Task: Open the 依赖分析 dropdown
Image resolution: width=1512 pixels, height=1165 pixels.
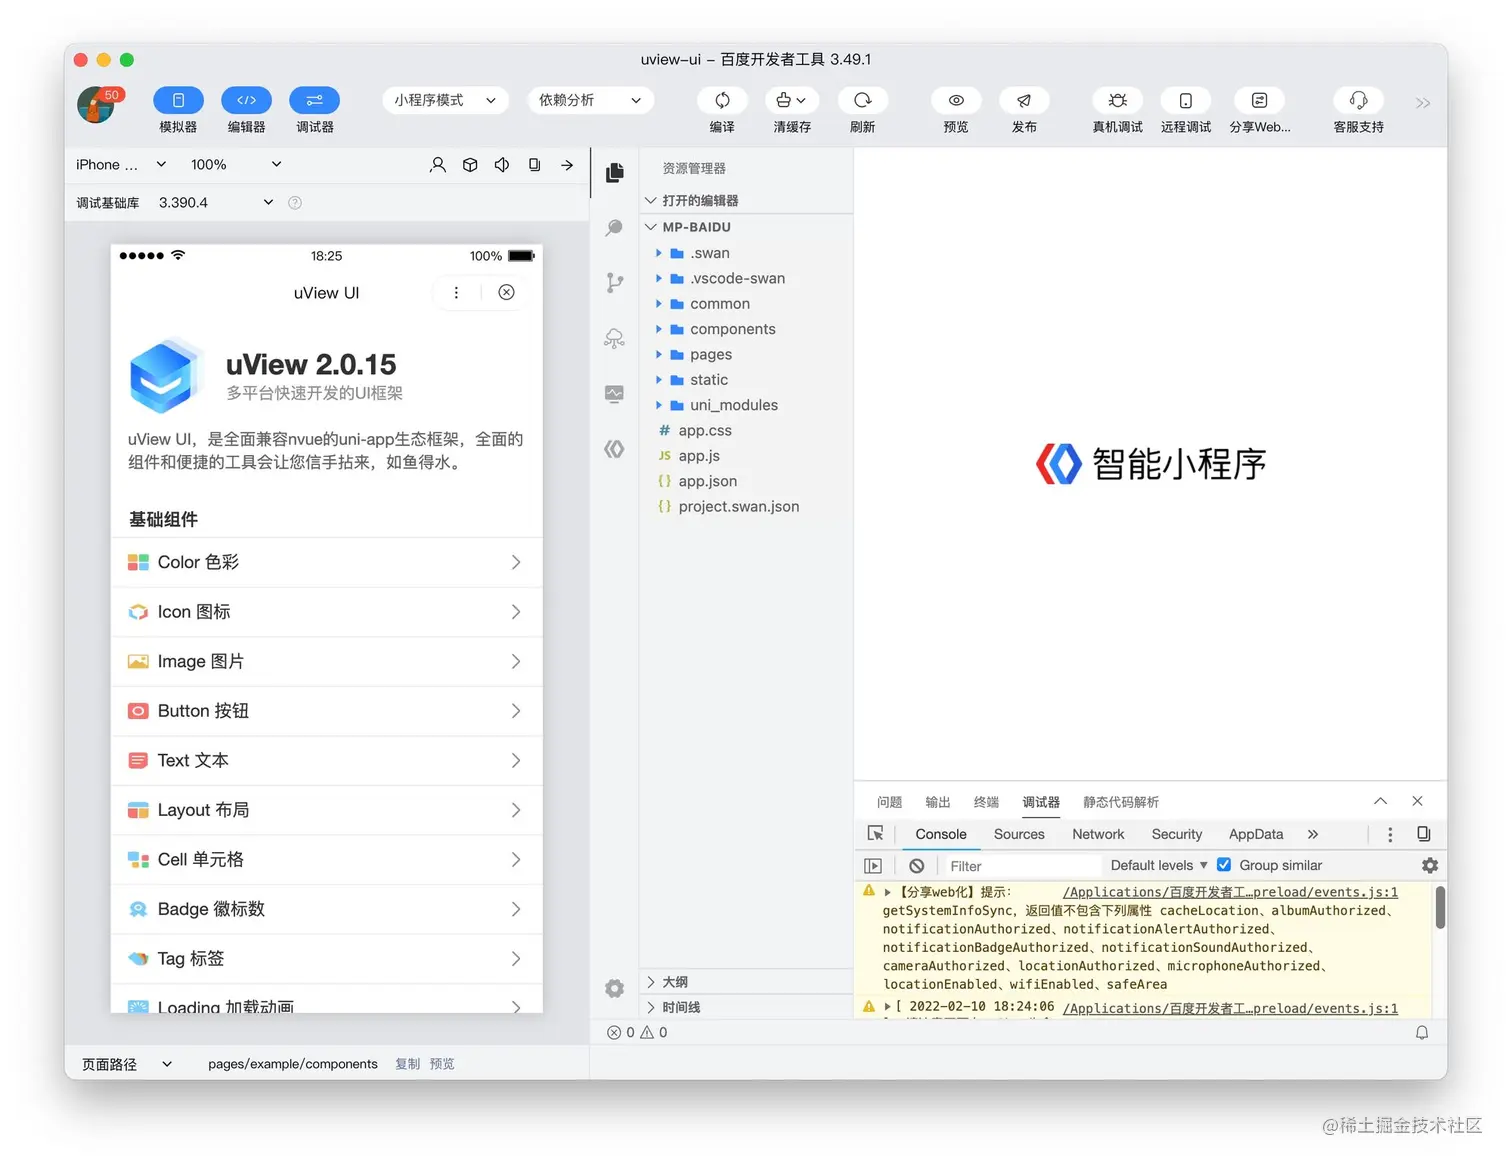Action: [x=590, y=100]
